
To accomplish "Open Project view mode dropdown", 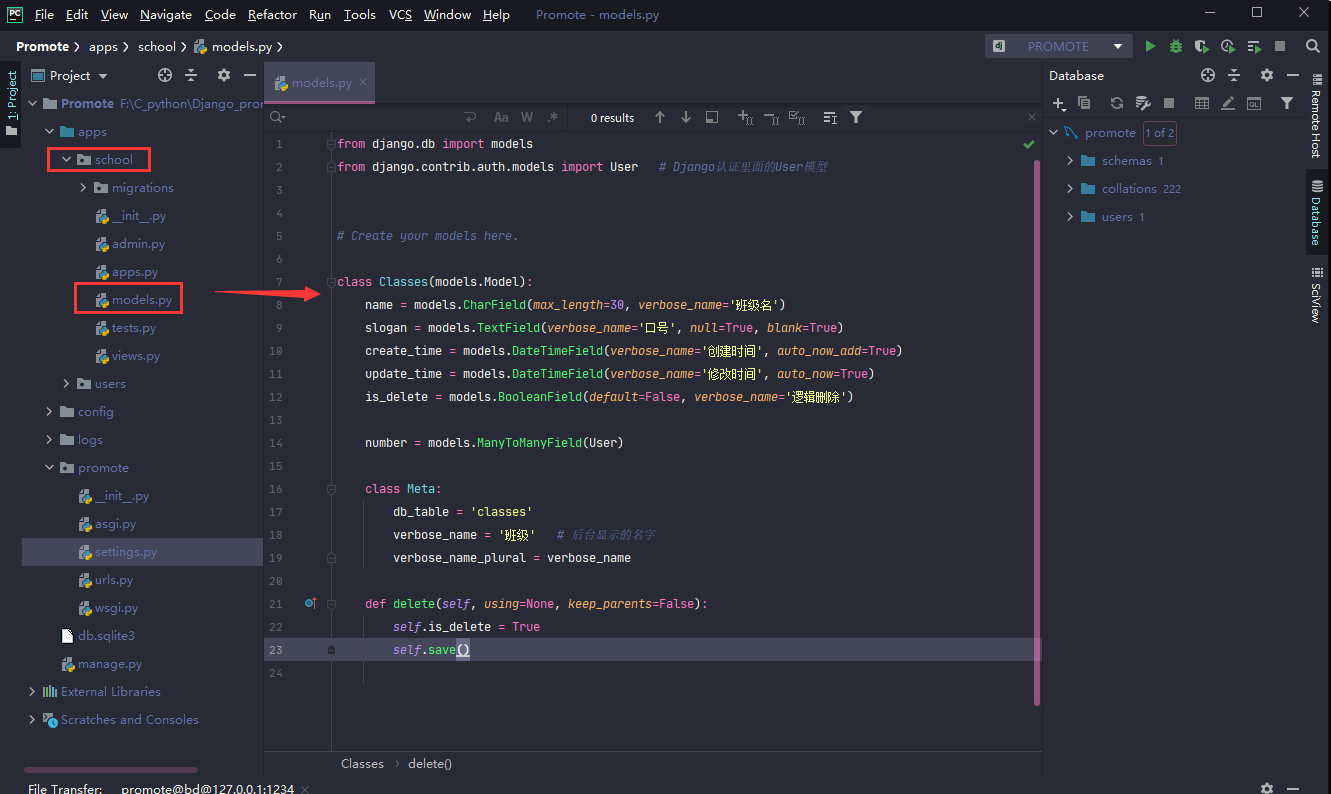I will (103, 76).
